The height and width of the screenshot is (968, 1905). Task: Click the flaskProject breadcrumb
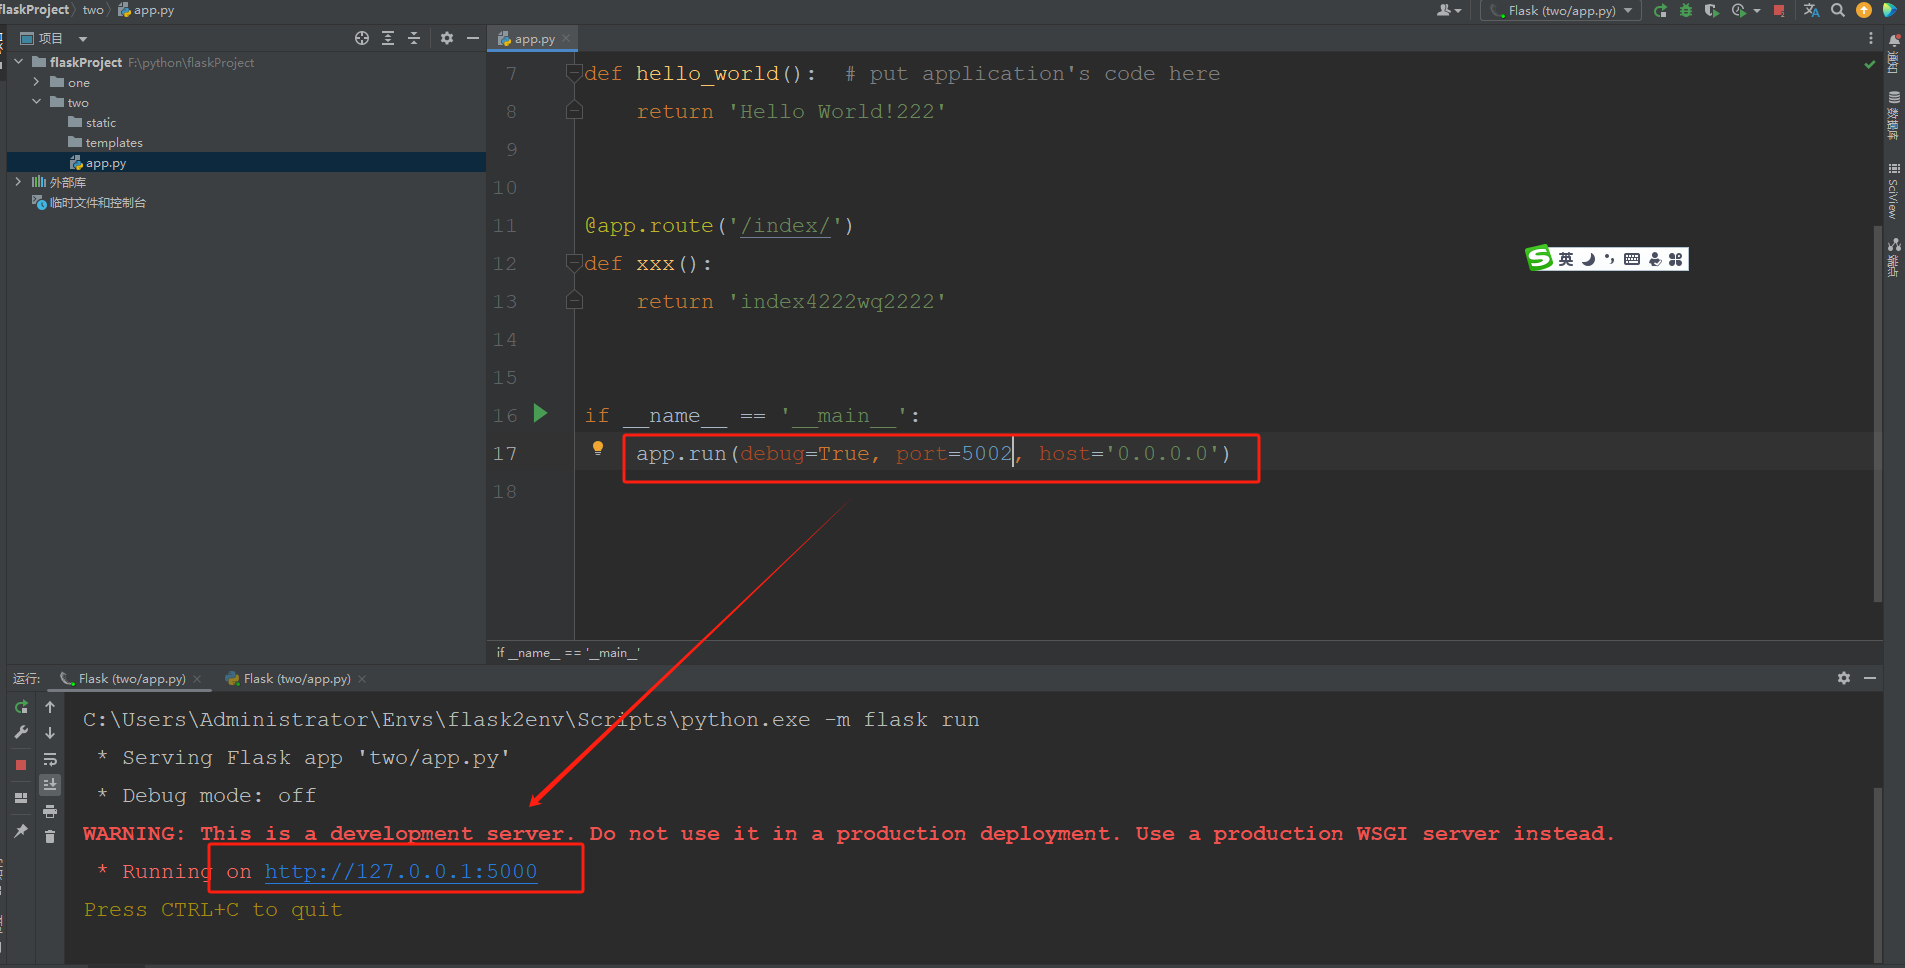35,9
